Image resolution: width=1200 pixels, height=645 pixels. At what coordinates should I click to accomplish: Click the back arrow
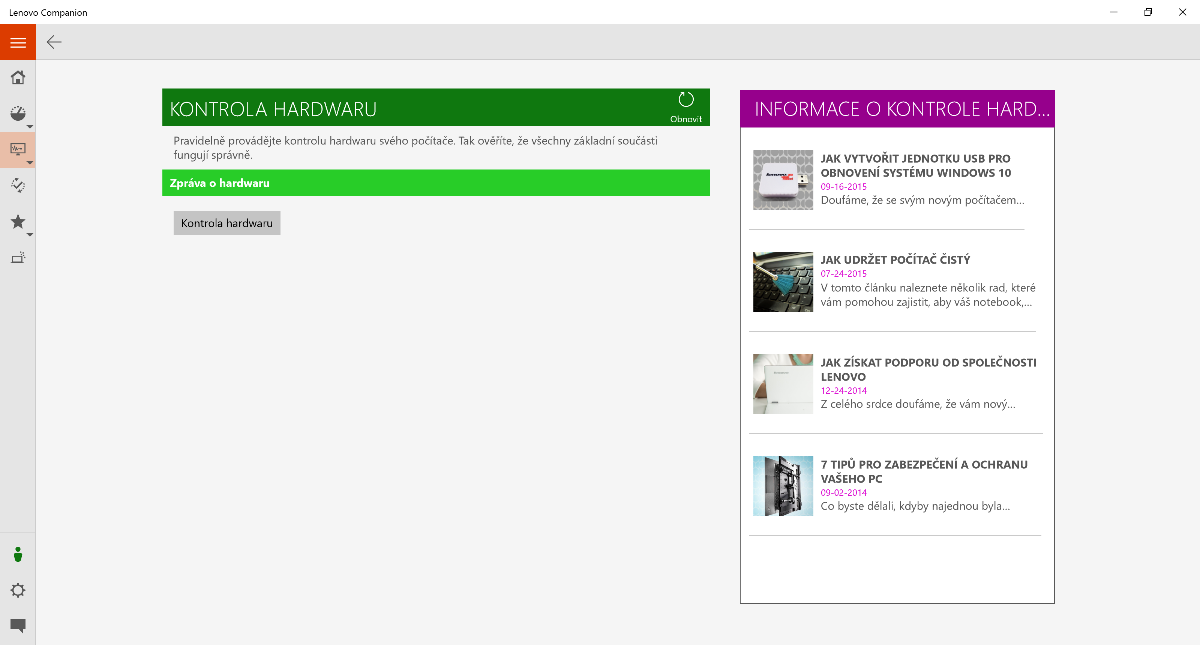tap(54, 42)
